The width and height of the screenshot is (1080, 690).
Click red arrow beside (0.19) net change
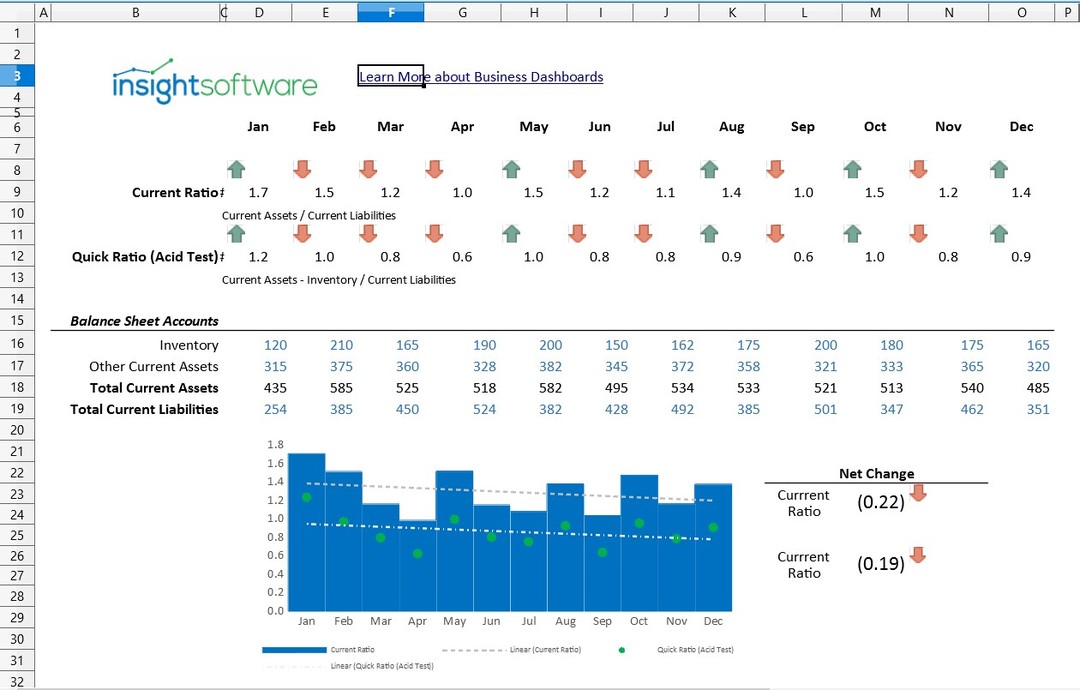tap(918, 554)
